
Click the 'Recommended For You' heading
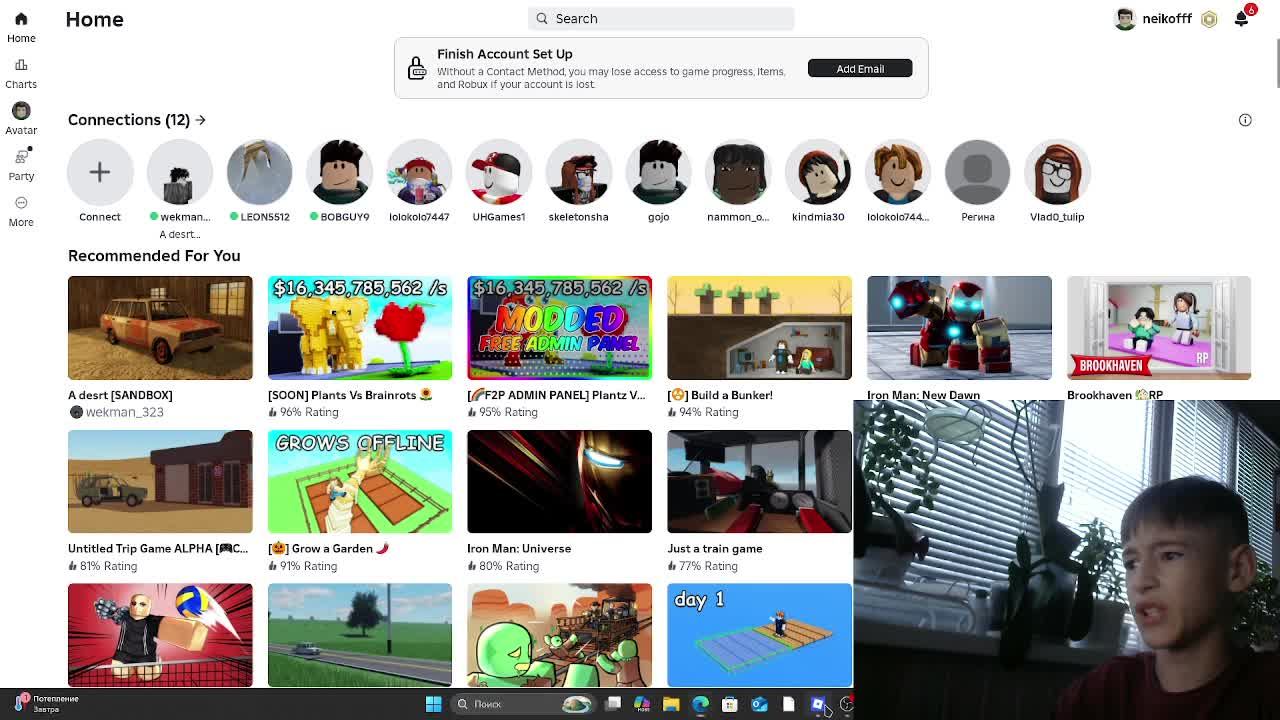click(x=154, y=256)
